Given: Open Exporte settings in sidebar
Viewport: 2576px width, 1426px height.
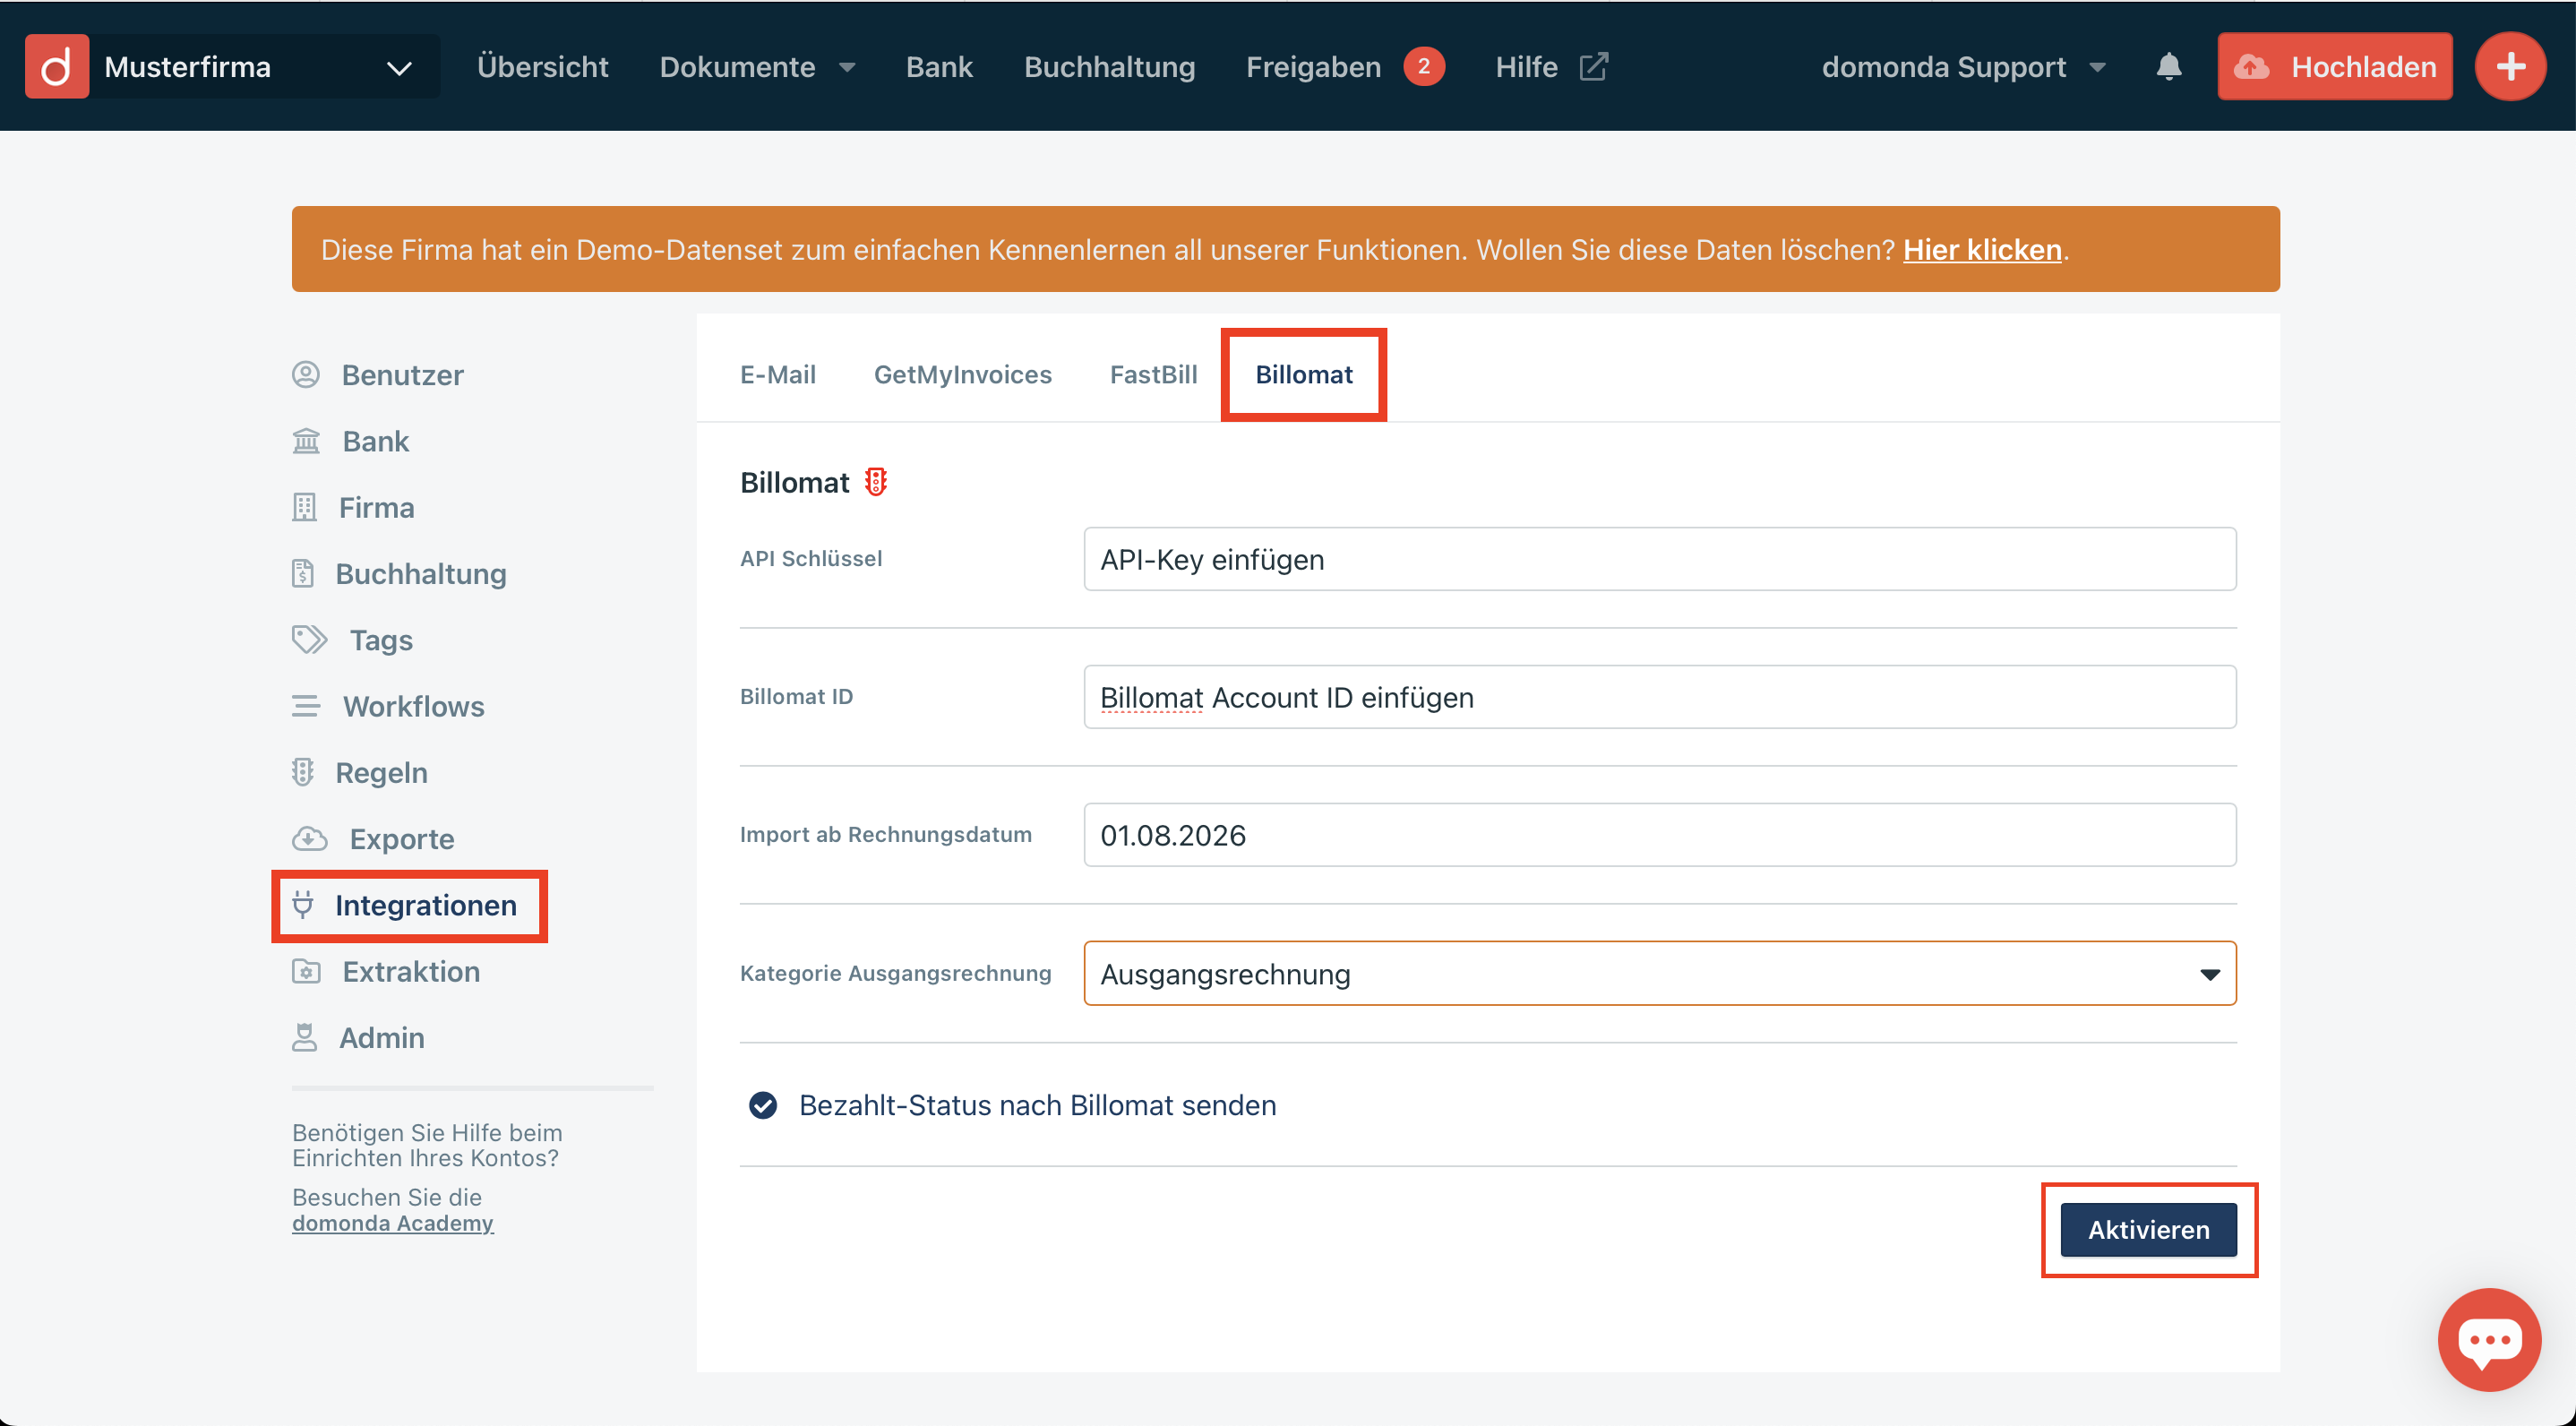Looking at the screenshot, I should 402,838.
